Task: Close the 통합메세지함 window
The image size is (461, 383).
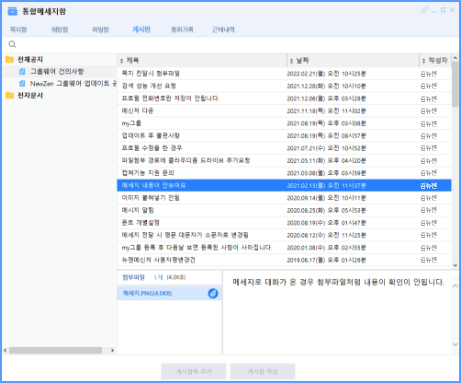Action: (x=452, y=10)
